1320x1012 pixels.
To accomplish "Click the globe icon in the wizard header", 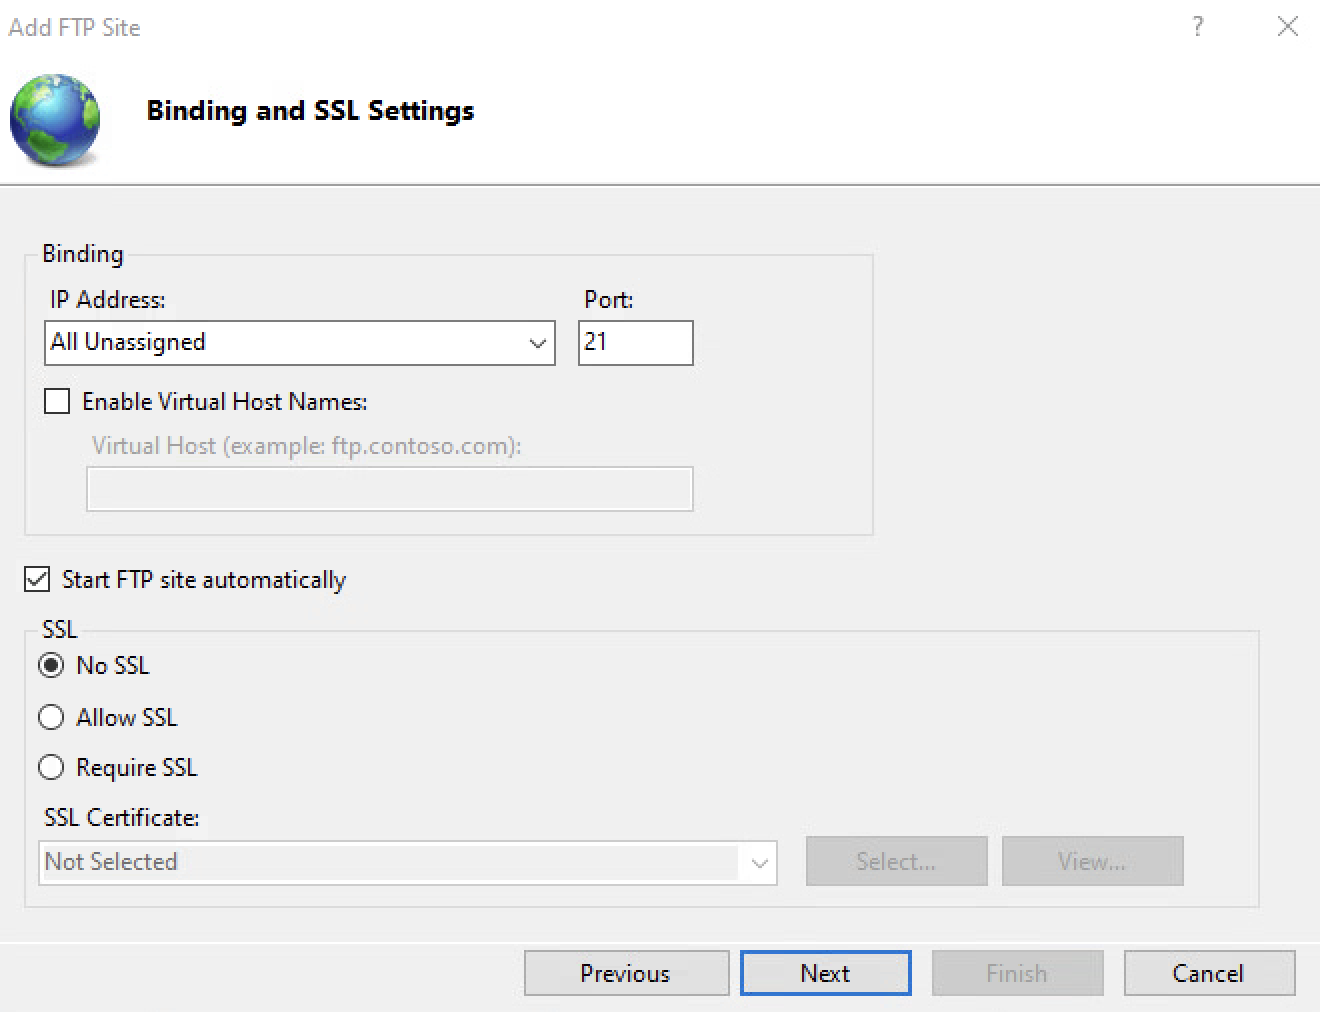I will [55, 118].
